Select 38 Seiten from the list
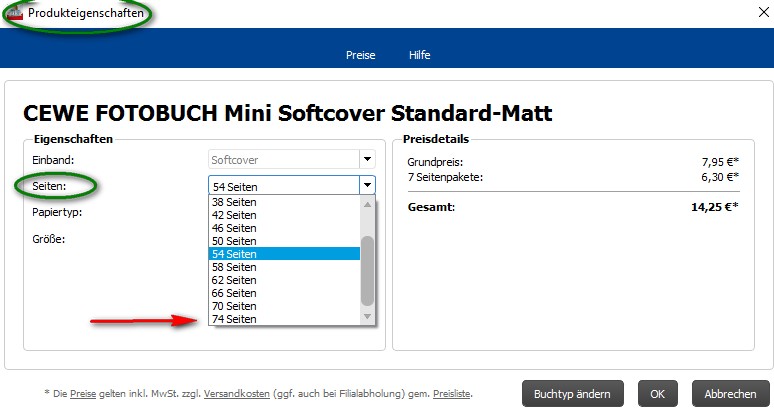Viewport: 774px width, 408px height. pyautogui.click(x=284, y=202)
